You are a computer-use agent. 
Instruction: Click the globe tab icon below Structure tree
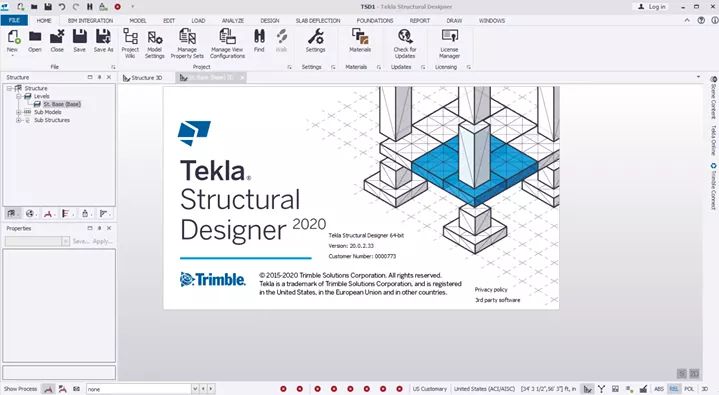pos(30,213)
